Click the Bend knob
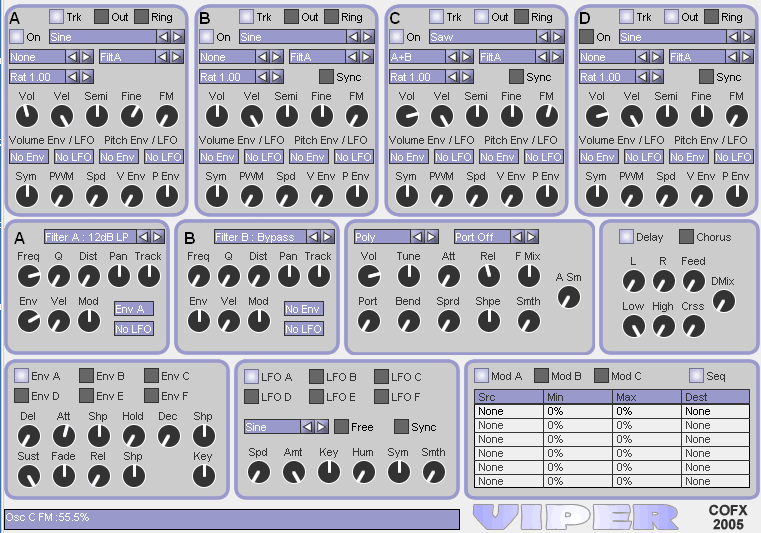This screenshot has width=761, height=533. (x=409, y=321)
